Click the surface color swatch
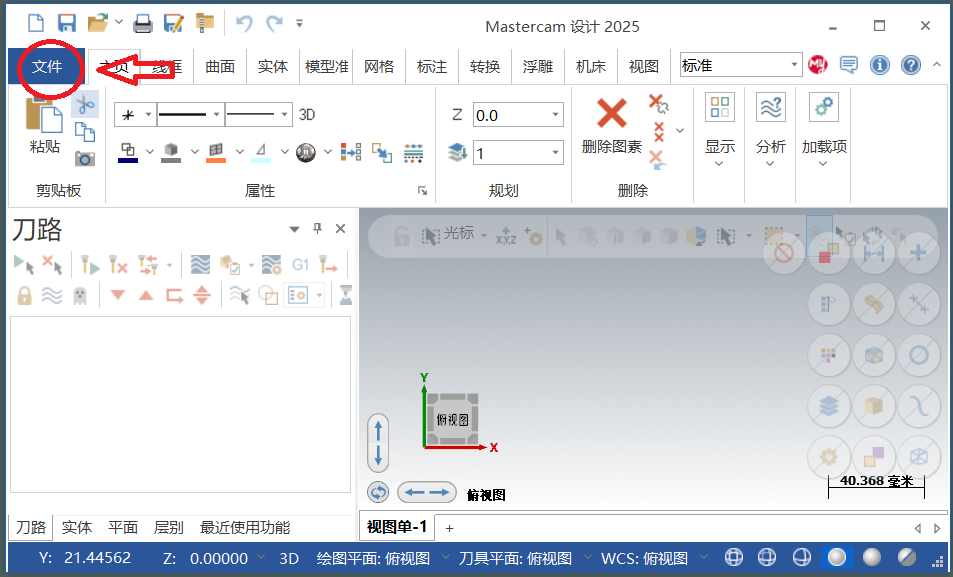Screen dimensions: 953x577 216,152
